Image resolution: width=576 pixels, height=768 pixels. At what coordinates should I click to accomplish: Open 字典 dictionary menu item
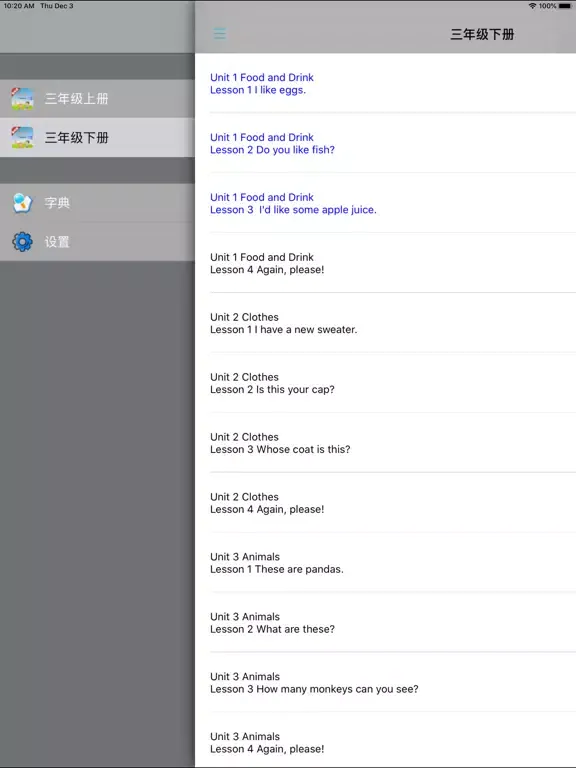click(97, 203)
